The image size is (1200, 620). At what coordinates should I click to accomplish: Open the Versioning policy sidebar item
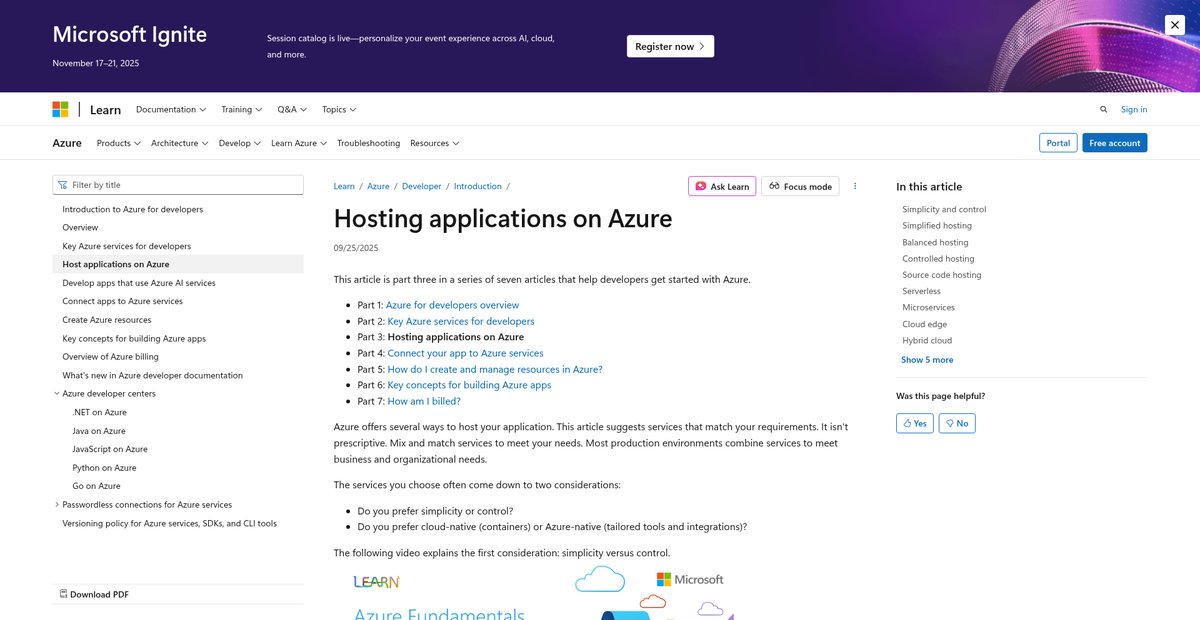[169, 524]
